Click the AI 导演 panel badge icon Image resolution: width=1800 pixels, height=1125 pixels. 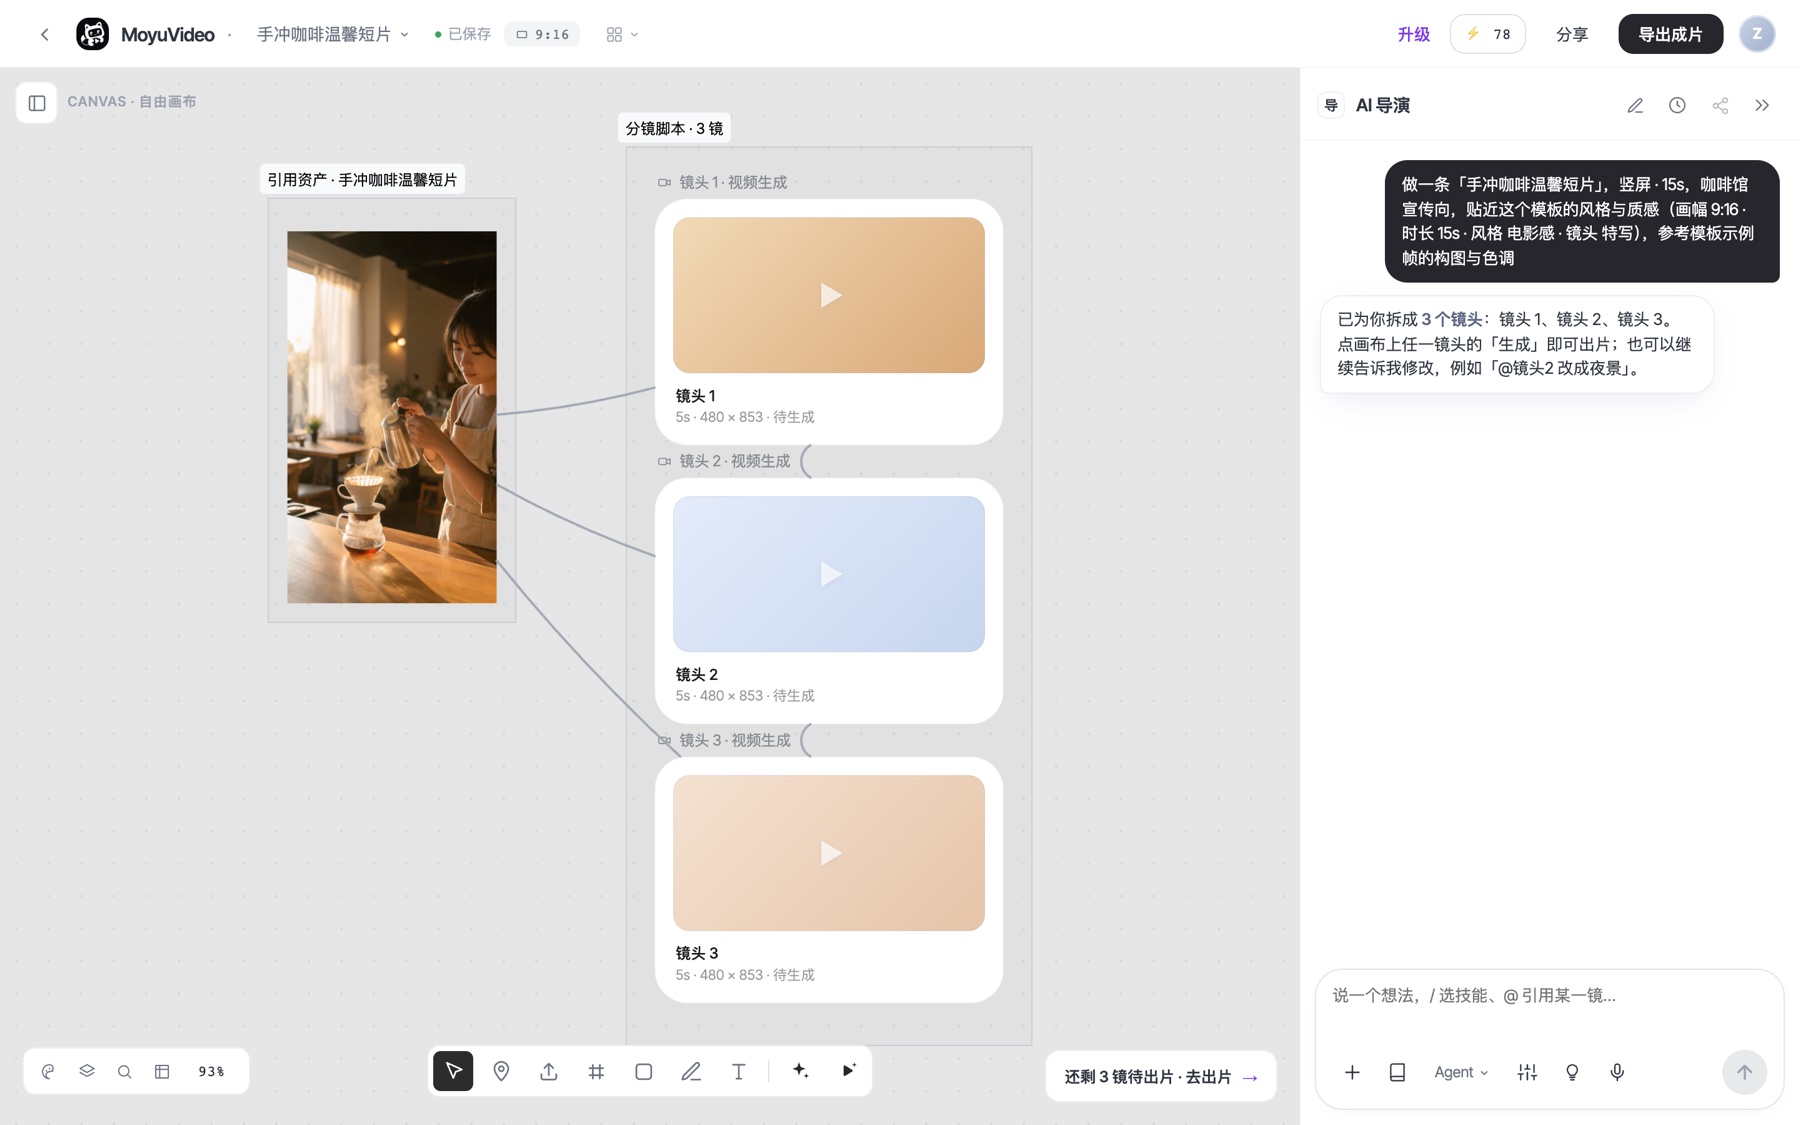pyautogui.click(x=1331, y=105)
